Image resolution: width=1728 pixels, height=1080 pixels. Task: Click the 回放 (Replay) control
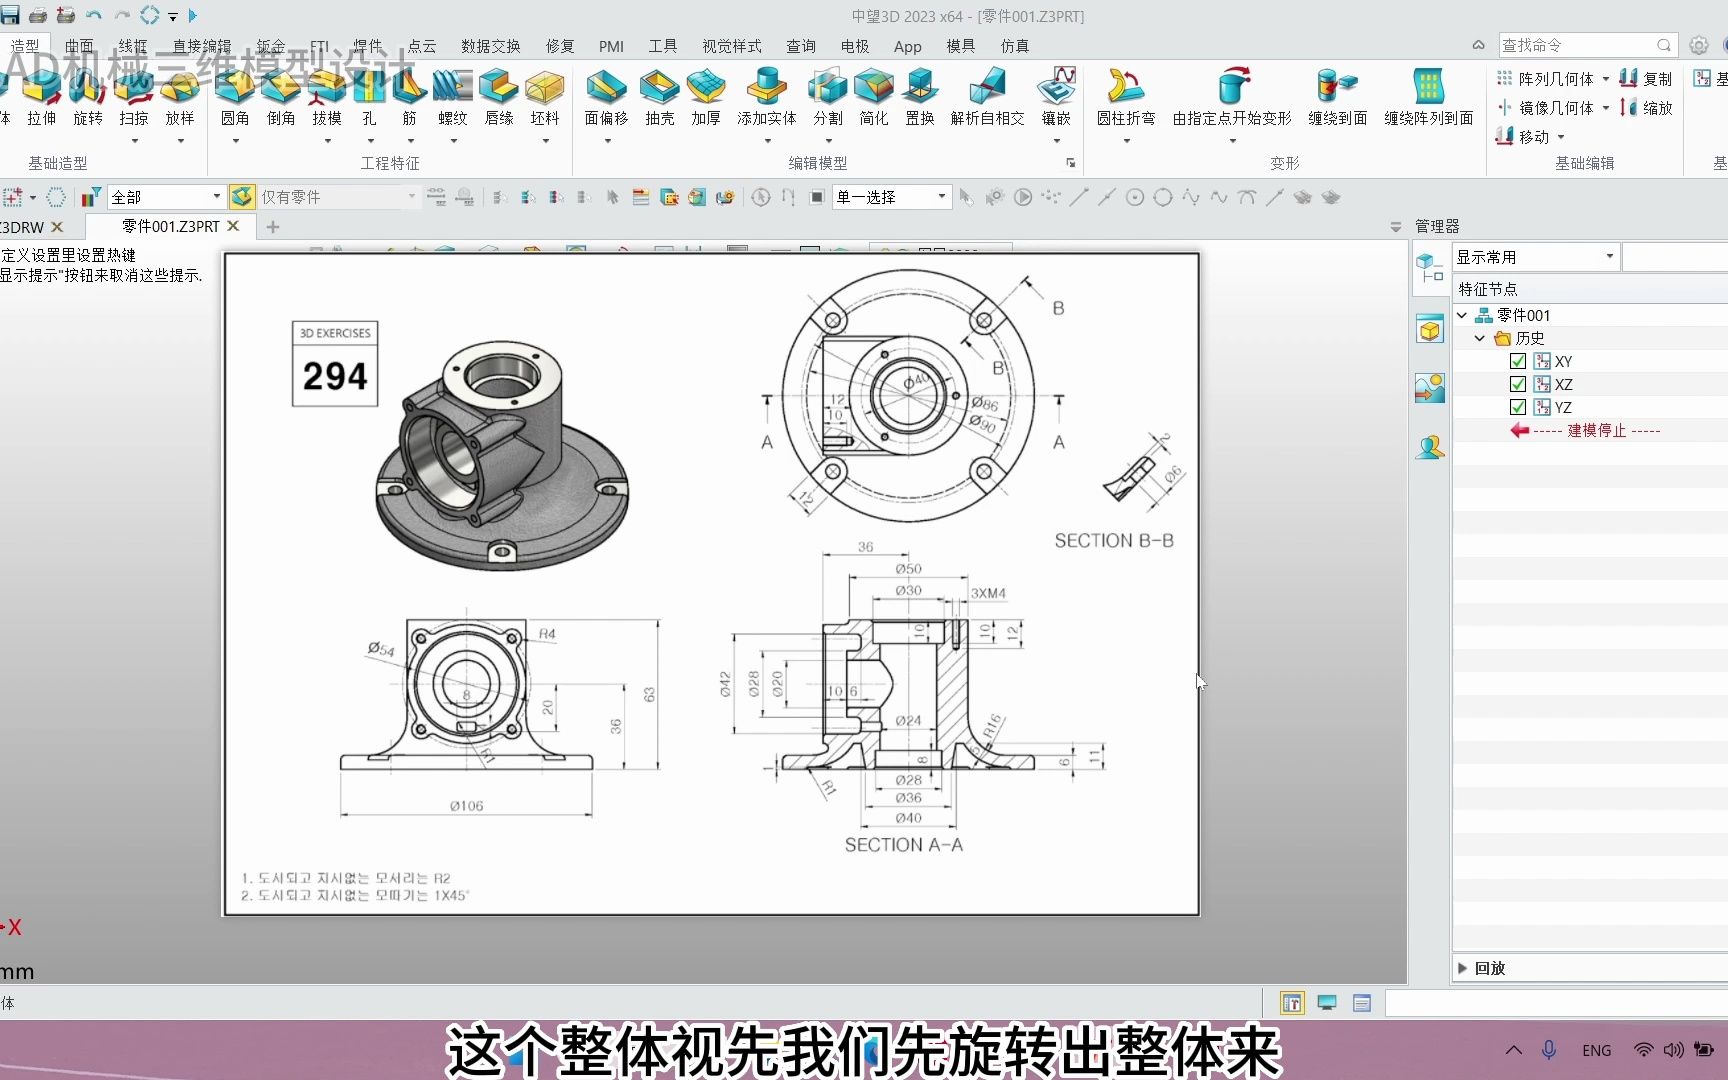pos(1487,968)
